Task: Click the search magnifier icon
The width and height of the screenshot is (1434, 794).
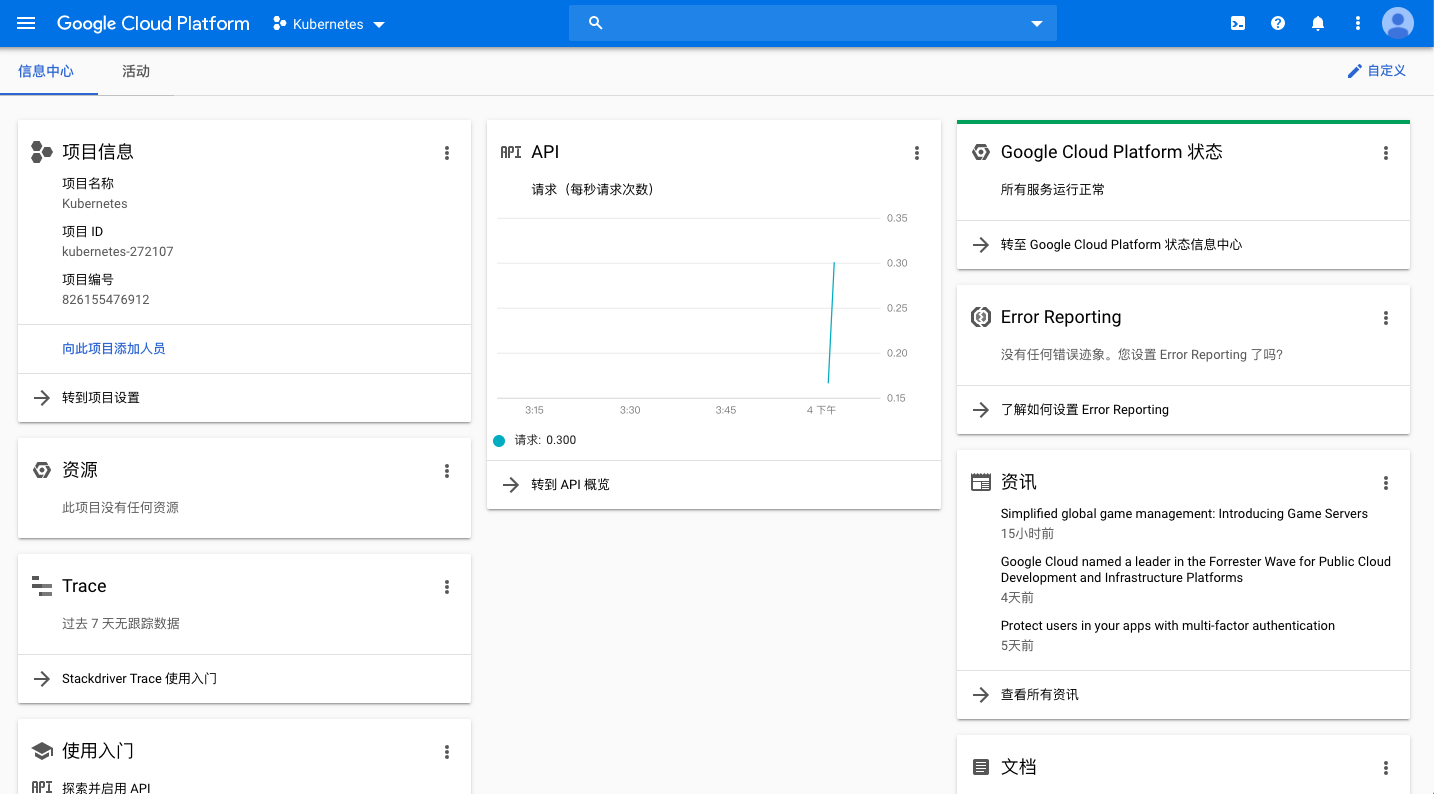Action: (x=596, y=23)
